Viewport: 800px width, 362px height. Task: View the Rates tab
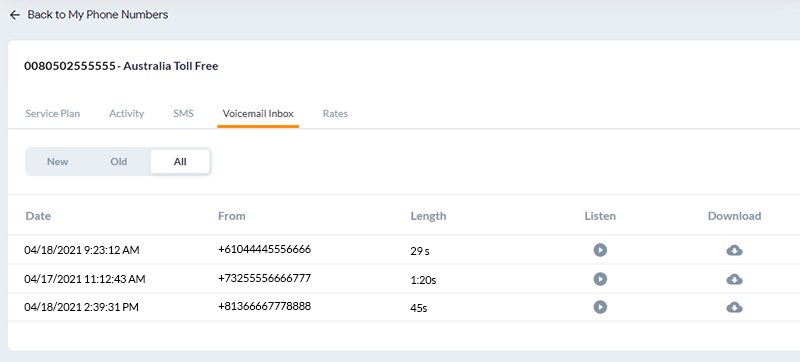(335, 114)
